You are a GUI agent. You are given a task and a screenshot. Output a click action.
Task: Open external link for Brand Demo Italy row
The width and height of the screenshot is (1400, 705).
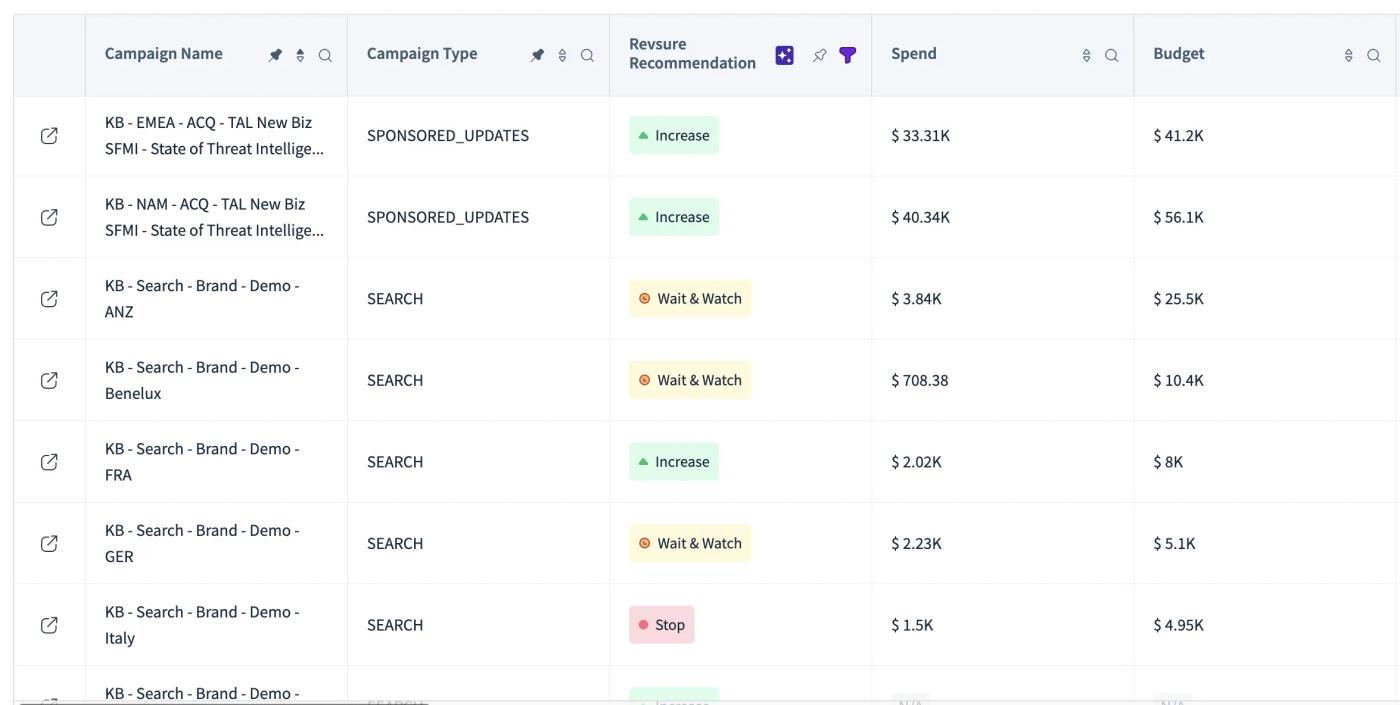[x=49, y=625]
